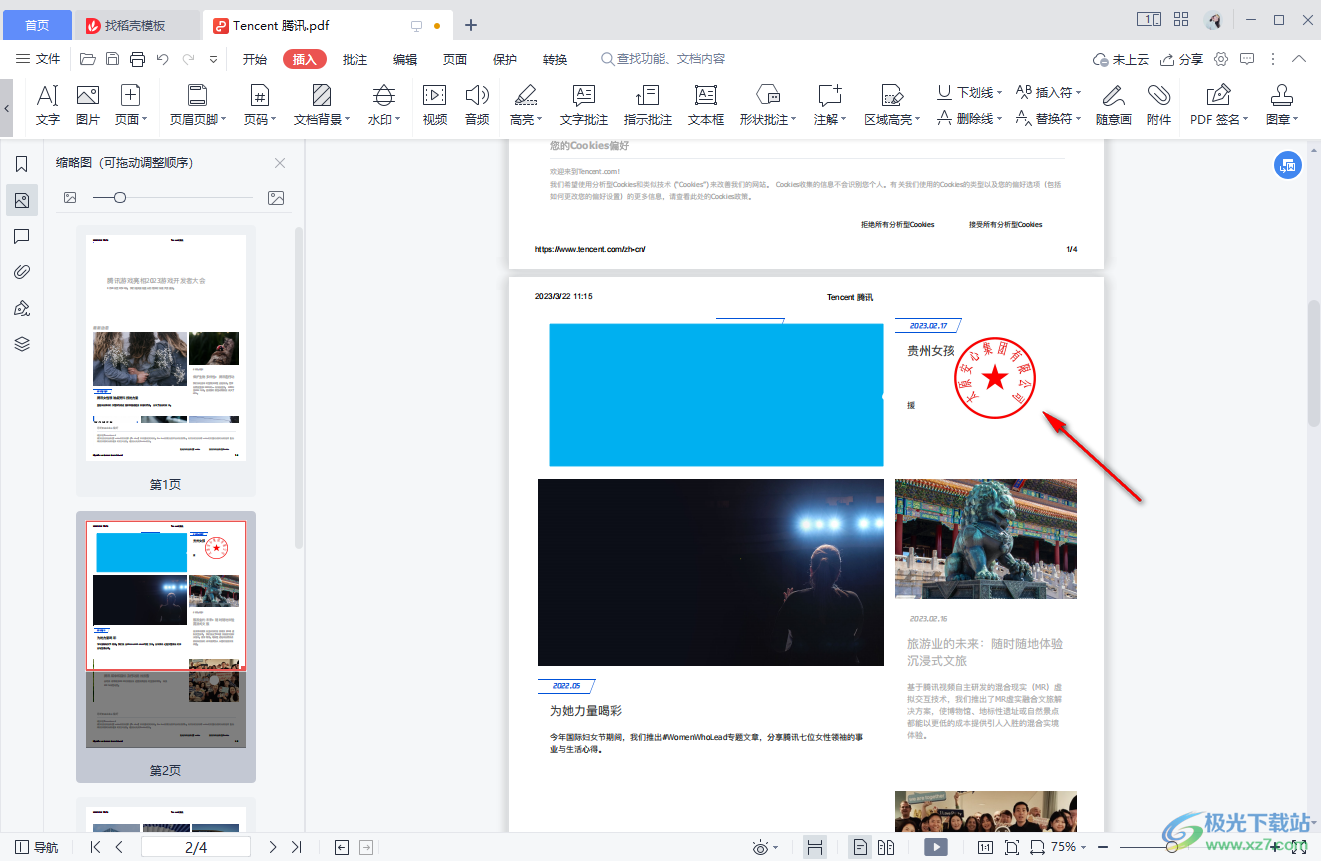Switch to the 找稻壳模板 tab
The width and height of the screenshot is (1321, 861).
[136, 25]
